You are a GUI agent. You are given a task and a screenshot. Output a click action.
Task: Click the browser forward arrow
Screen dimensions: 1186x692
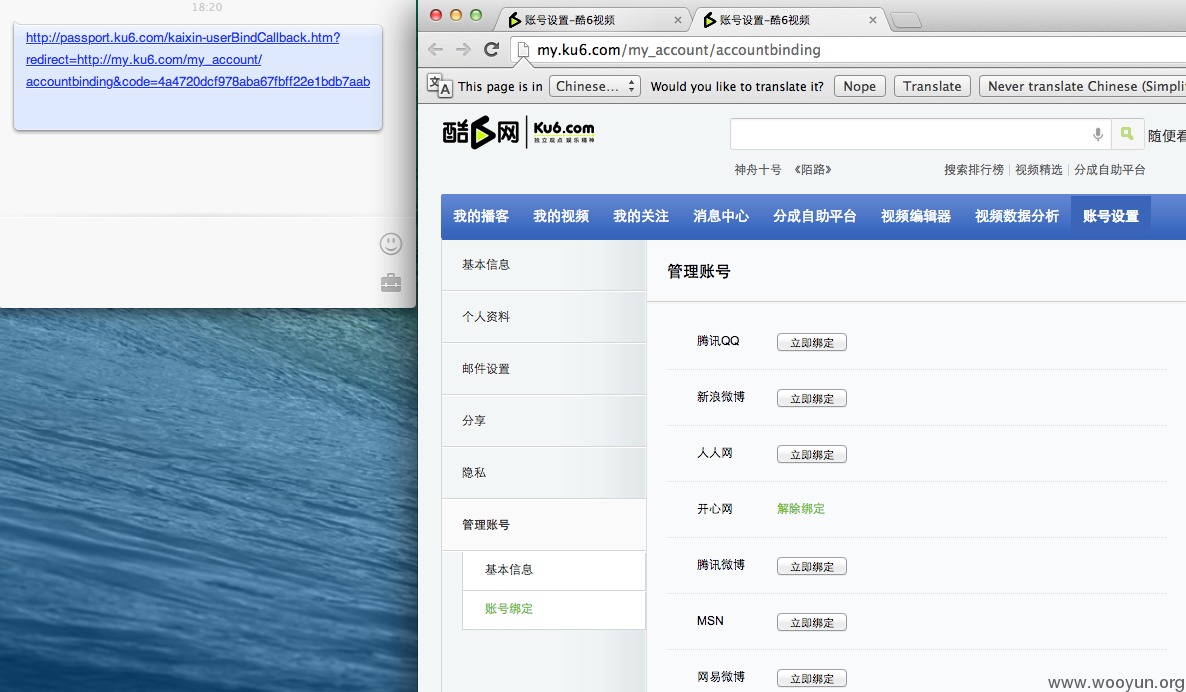click(x=463, y=49)
